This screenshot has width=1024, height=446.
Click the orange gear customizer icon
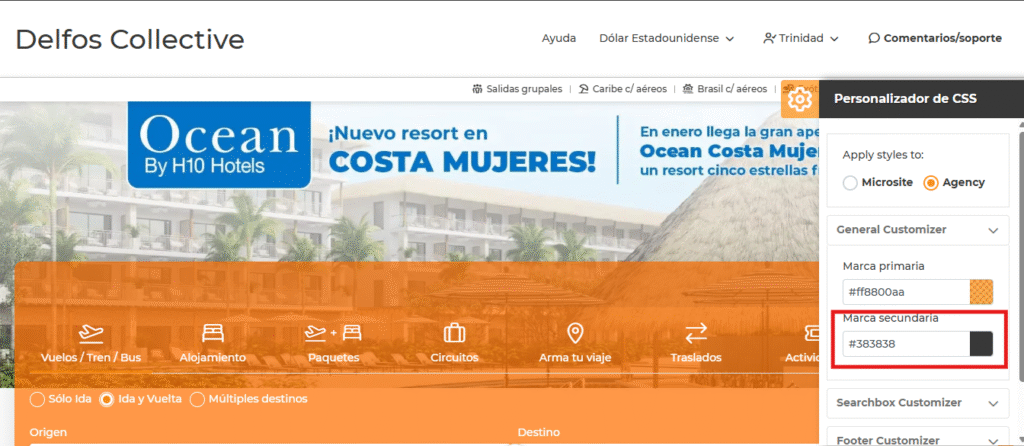point(799,100)
